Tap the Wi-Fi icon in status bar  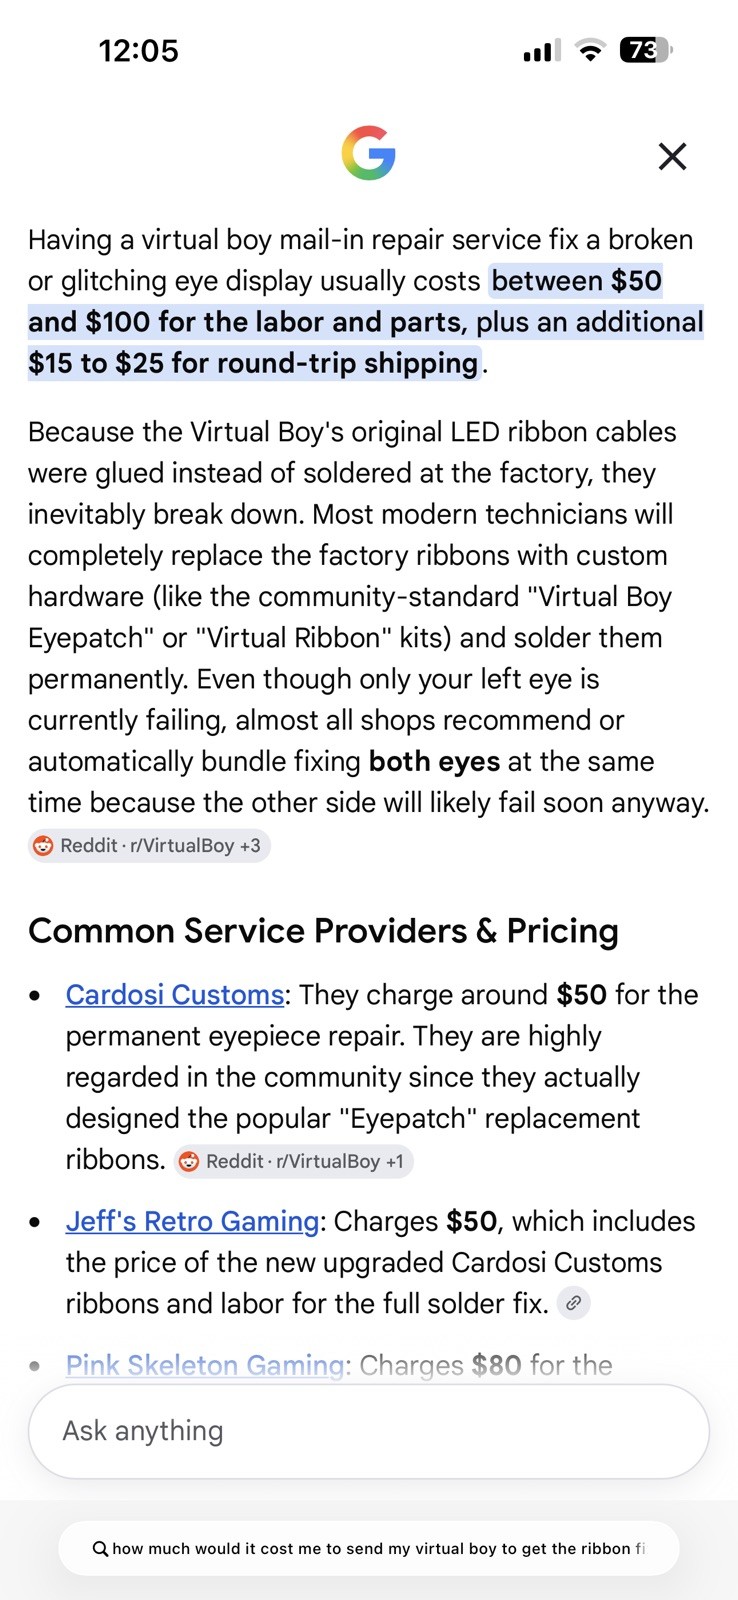pyautogui.click(x=591, y=50)
